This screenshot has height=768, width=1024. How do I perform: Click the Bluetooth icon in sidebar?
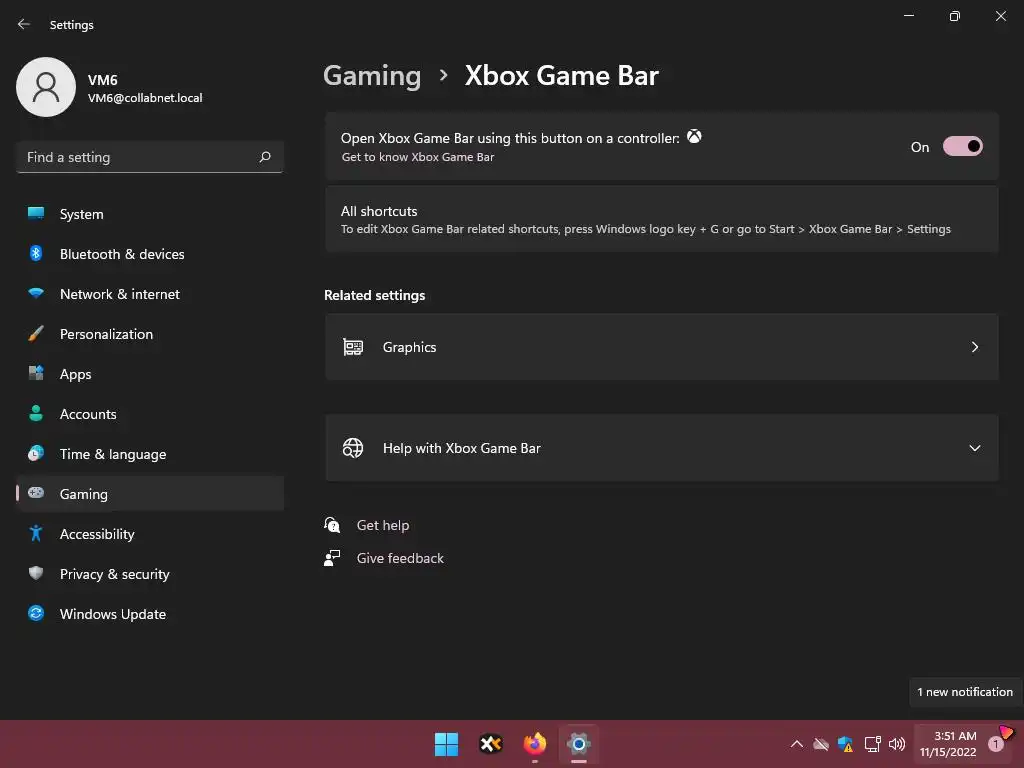36,253
